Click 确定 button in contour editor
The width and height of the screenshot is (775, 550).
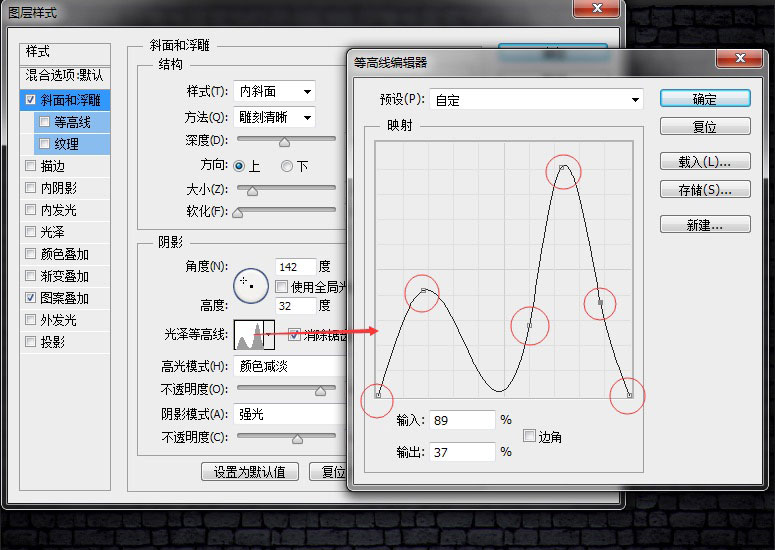pos(705,98)
